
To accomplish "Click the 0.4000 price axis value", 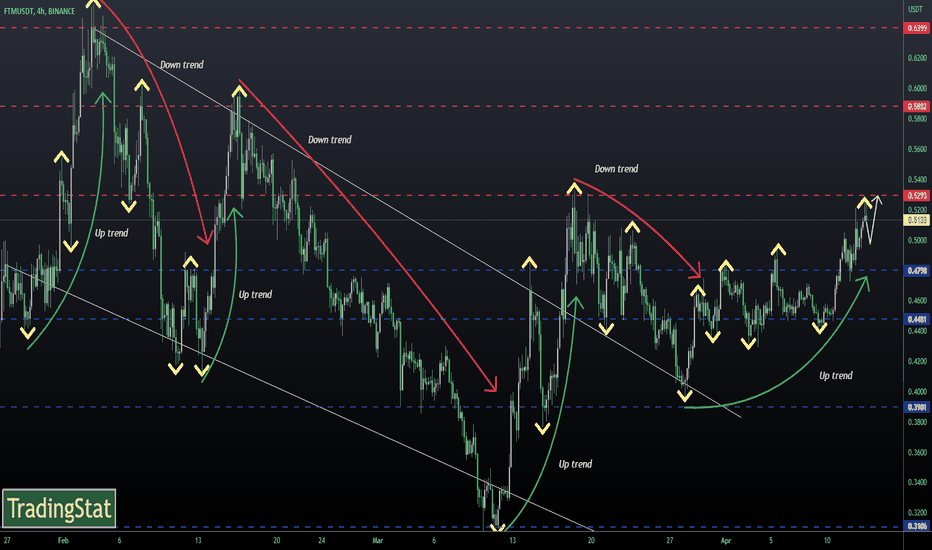I will [917, 392].
